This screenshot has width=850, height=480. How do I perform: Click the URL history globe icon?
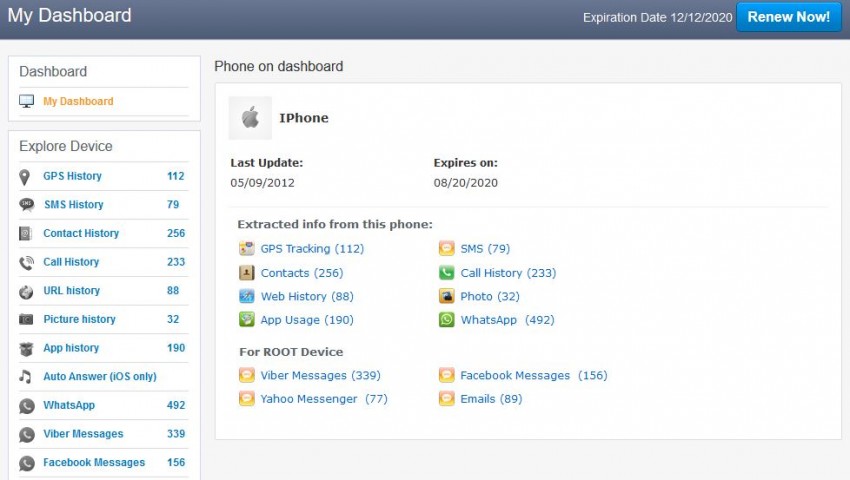click(x=26, y=292)
